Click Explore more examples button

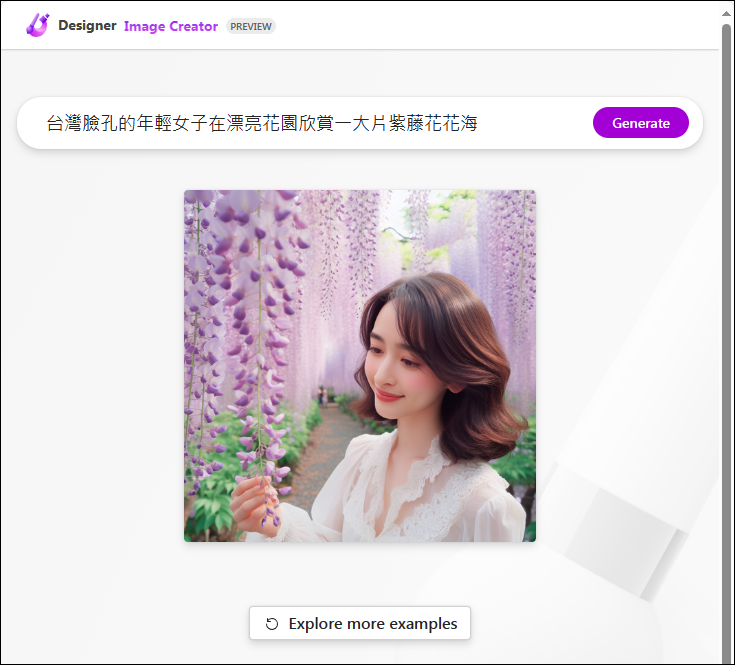point(360,623)
